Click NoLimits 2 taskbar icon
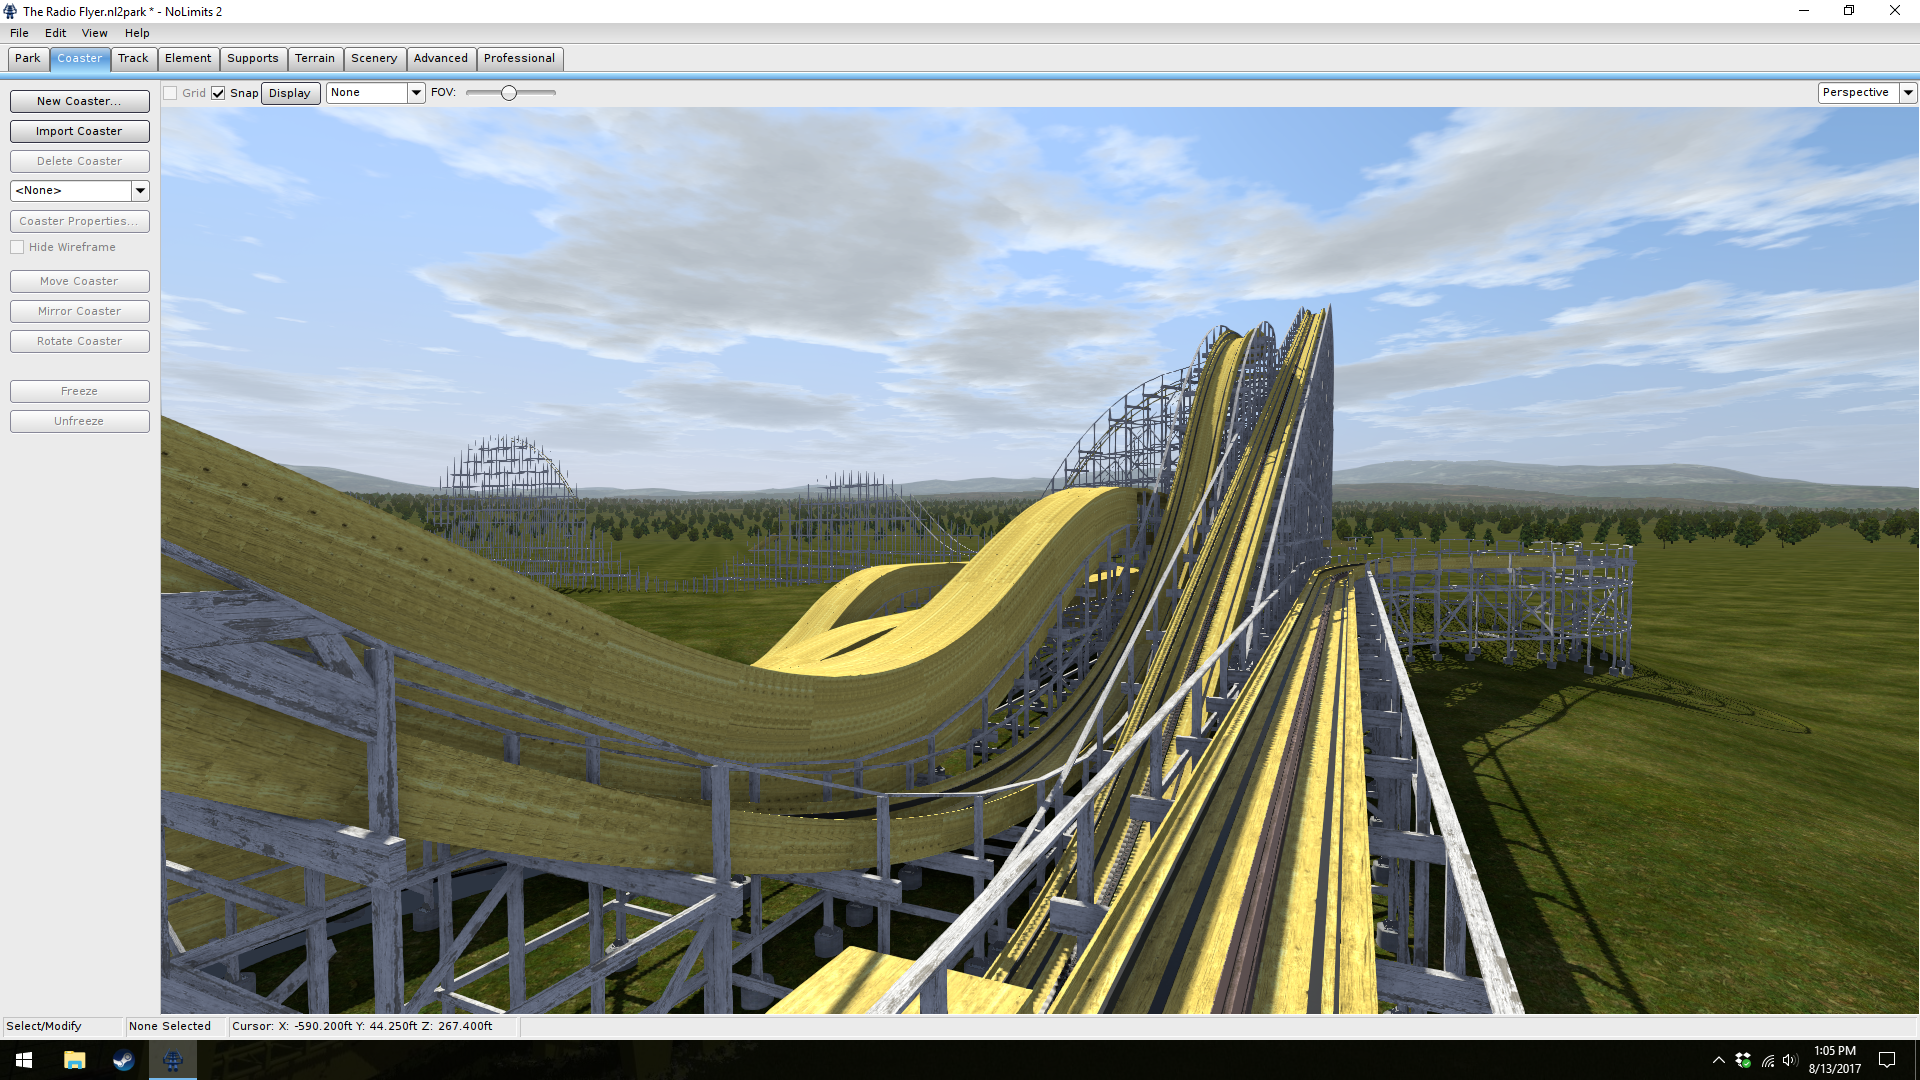The width and height of the screenshot is (1920, 1080). 172,1060
